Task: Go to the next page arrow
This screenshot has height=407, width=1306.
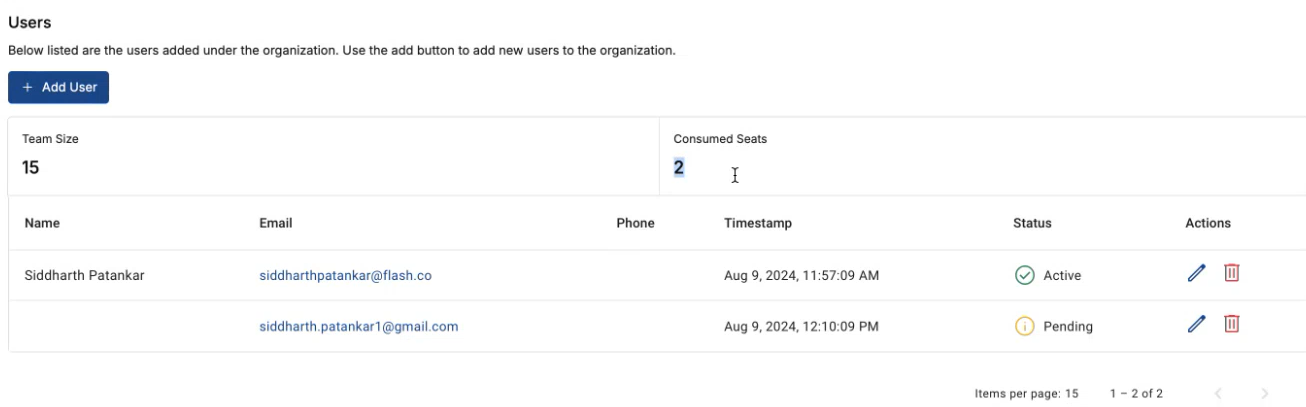Action: (x=1265, y=394)
